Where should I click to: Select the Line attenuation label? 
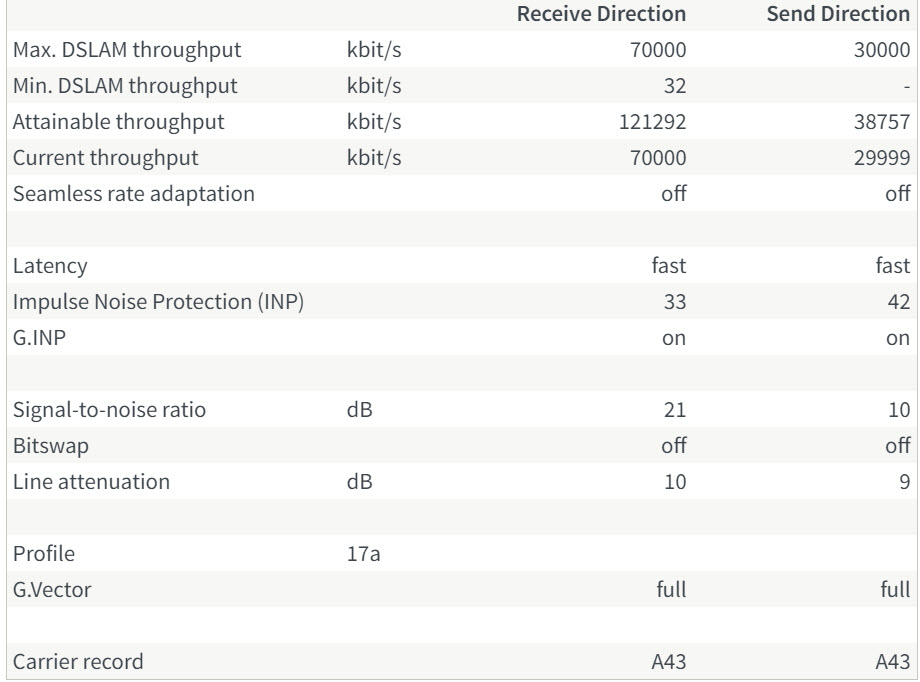coord(91,481)
